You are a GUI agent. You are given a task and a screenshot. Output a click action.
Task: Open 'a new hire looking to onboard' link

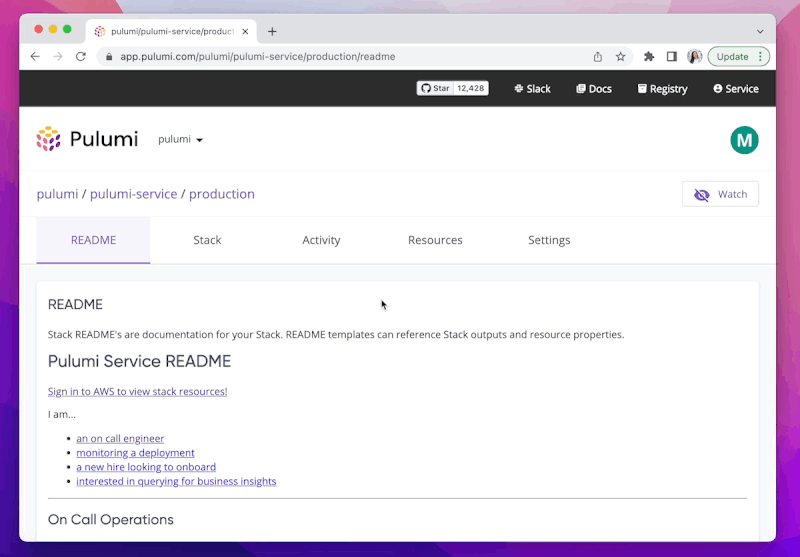coord(146,467)
